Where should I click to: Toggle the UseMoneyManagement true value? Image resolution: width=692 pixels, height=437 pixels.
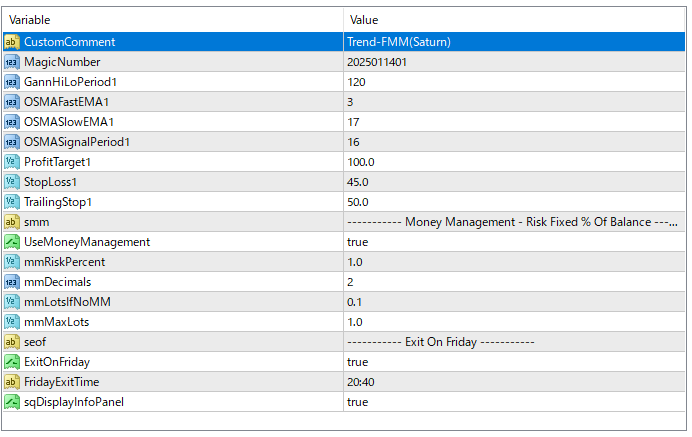coord(357,242)
